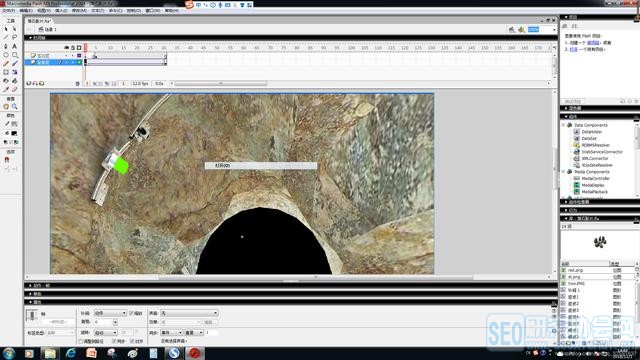640x360 pixels.
Task: Open the sound dropdown in properties
Action: 189,313
